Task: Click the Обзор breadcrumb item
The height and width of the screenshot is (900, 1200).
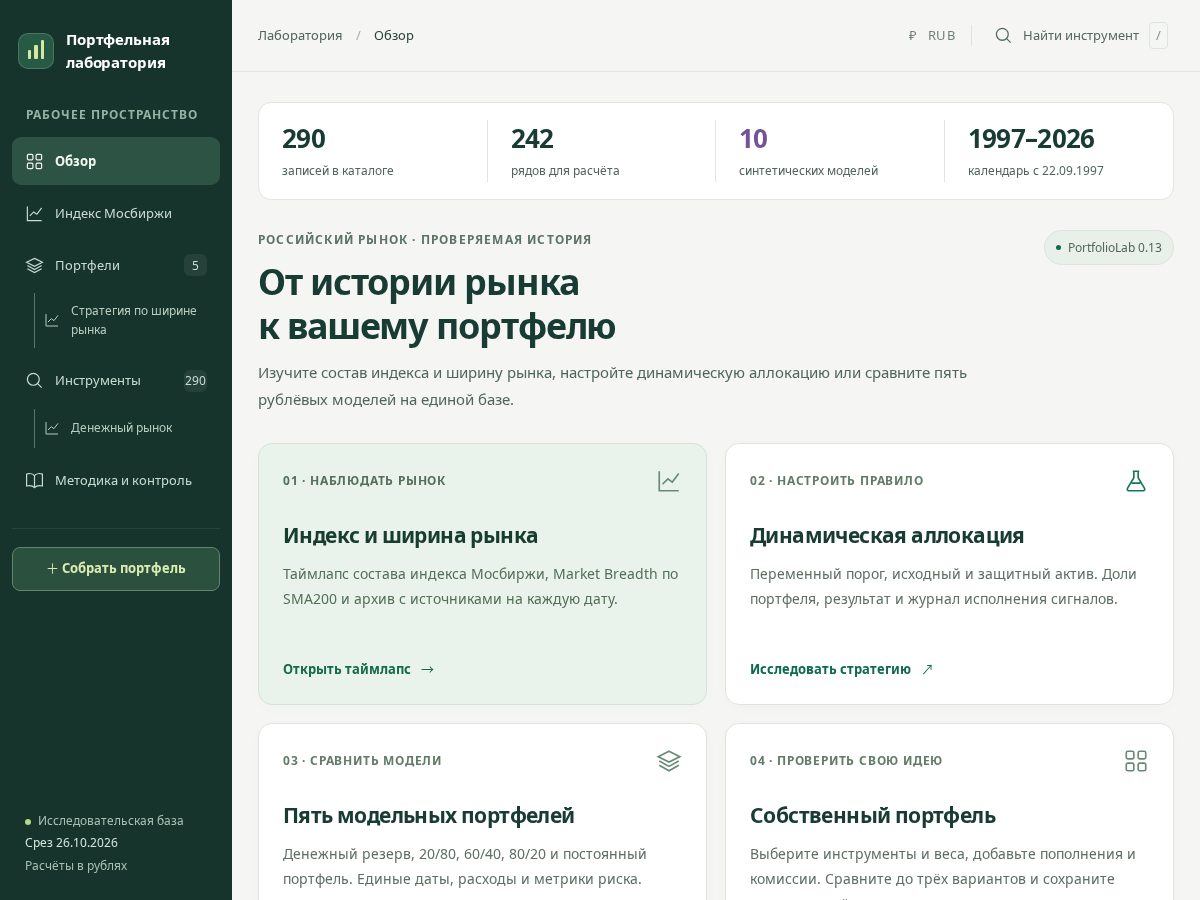Action: pos(394,35)
